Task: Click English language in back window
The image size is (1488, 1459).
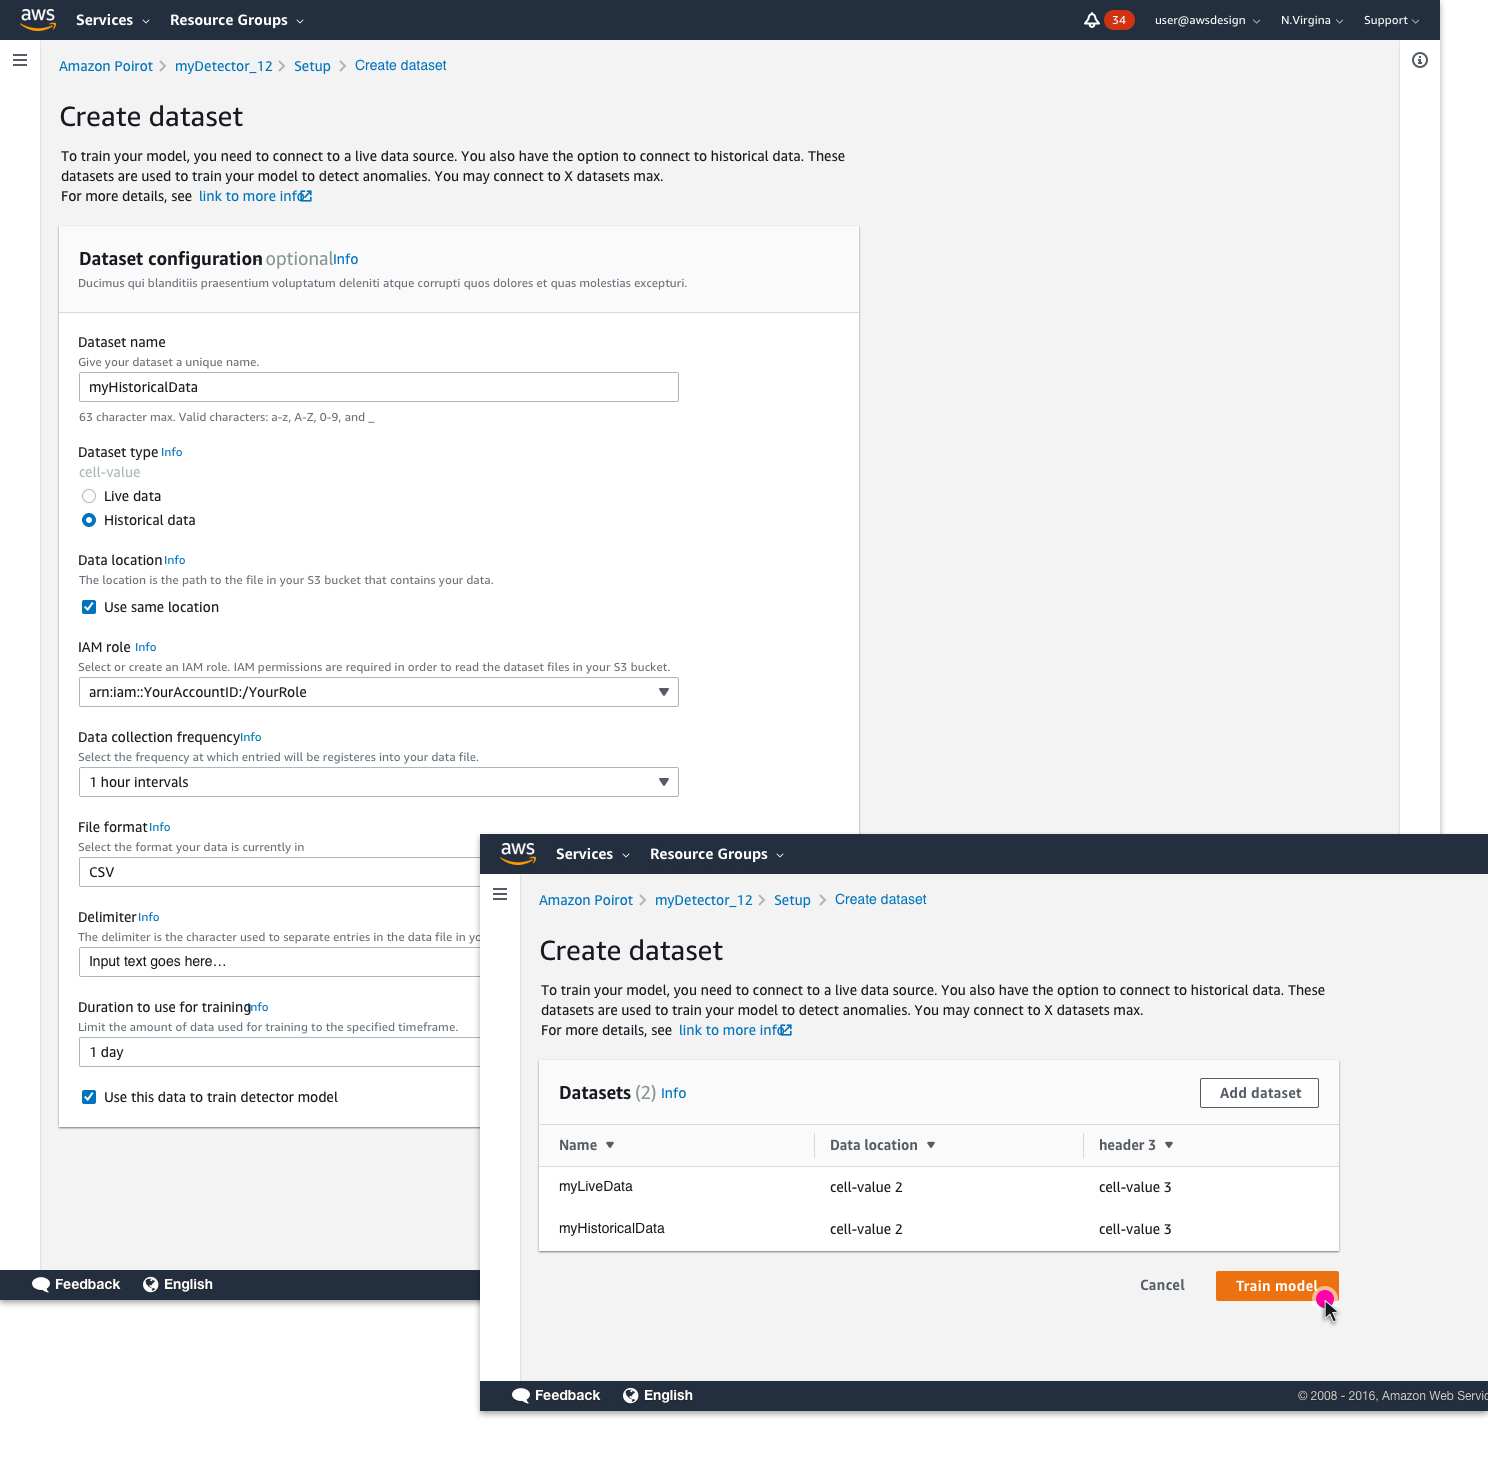Action: (188, 1284)
